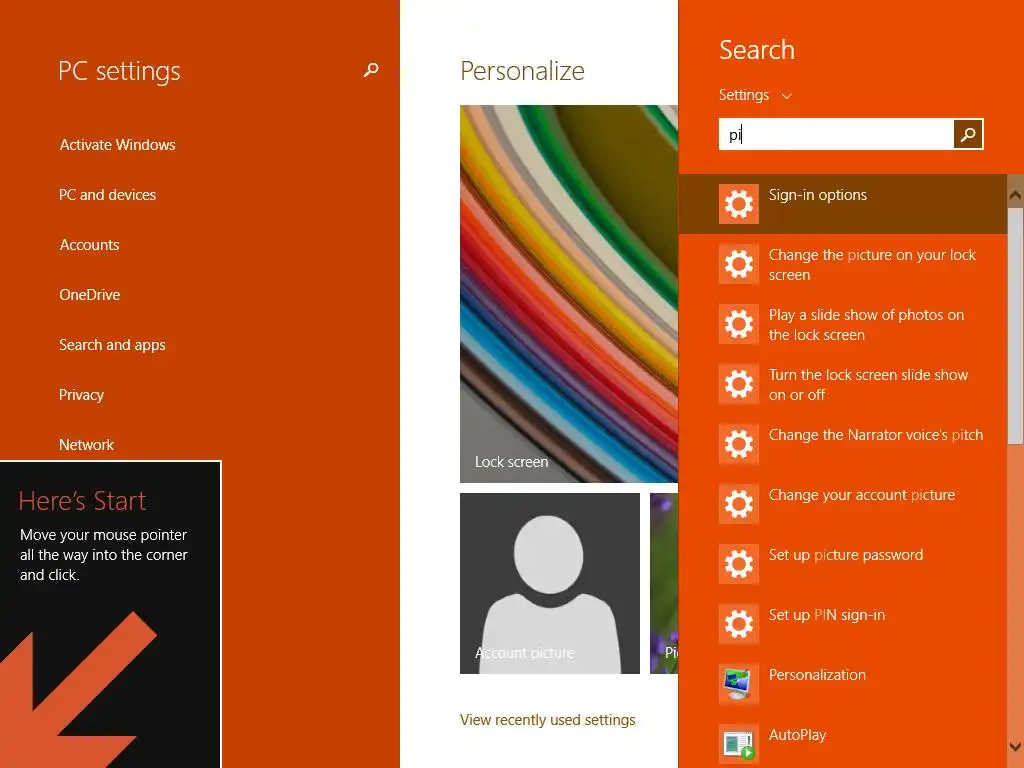
Task: Click gear icon for Set up picture password
Action: click(x=739, y=564)
